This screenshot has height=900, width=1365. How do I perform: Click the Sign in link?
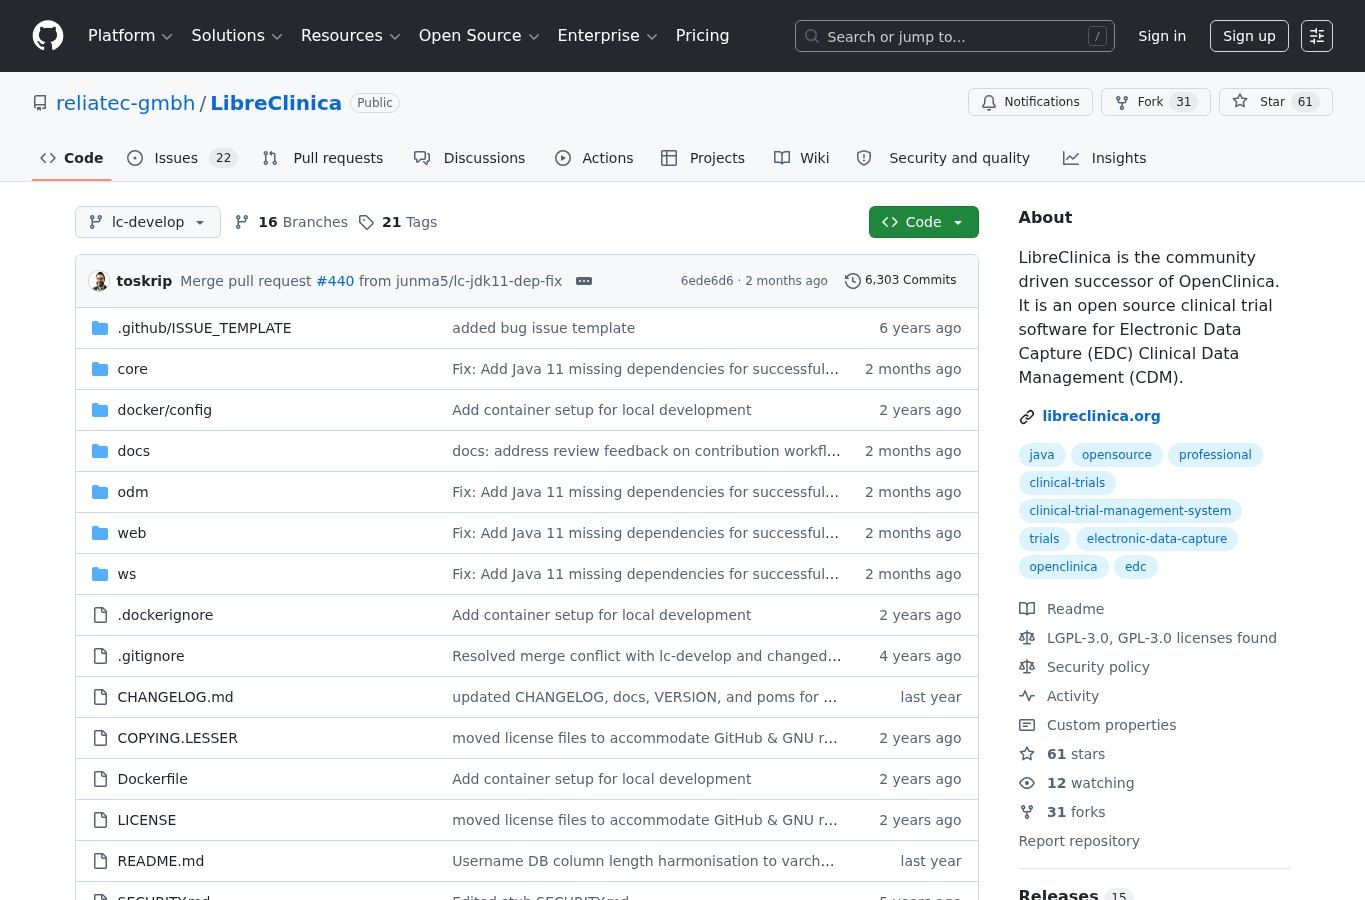[x=1162, y=36]
